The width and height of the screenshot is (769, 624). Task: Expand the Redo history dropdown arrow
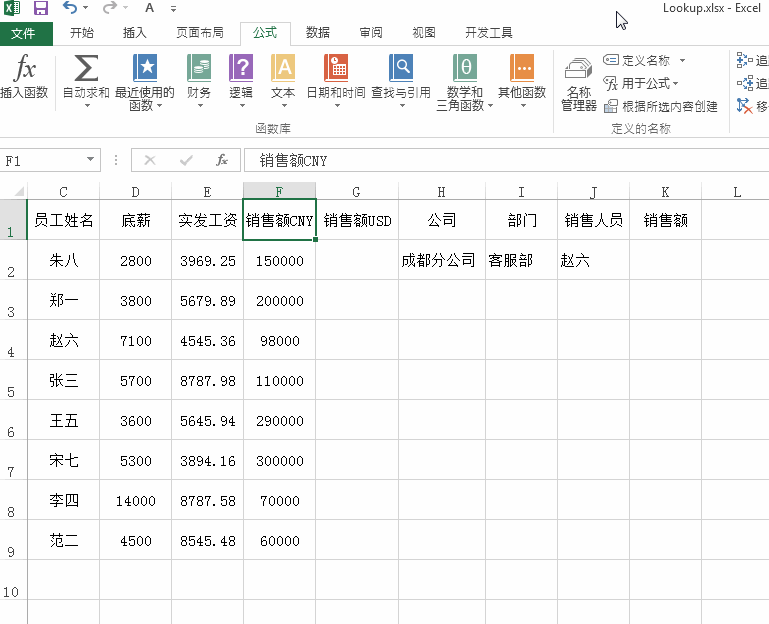pyautogui.click(x=126, y=8)
